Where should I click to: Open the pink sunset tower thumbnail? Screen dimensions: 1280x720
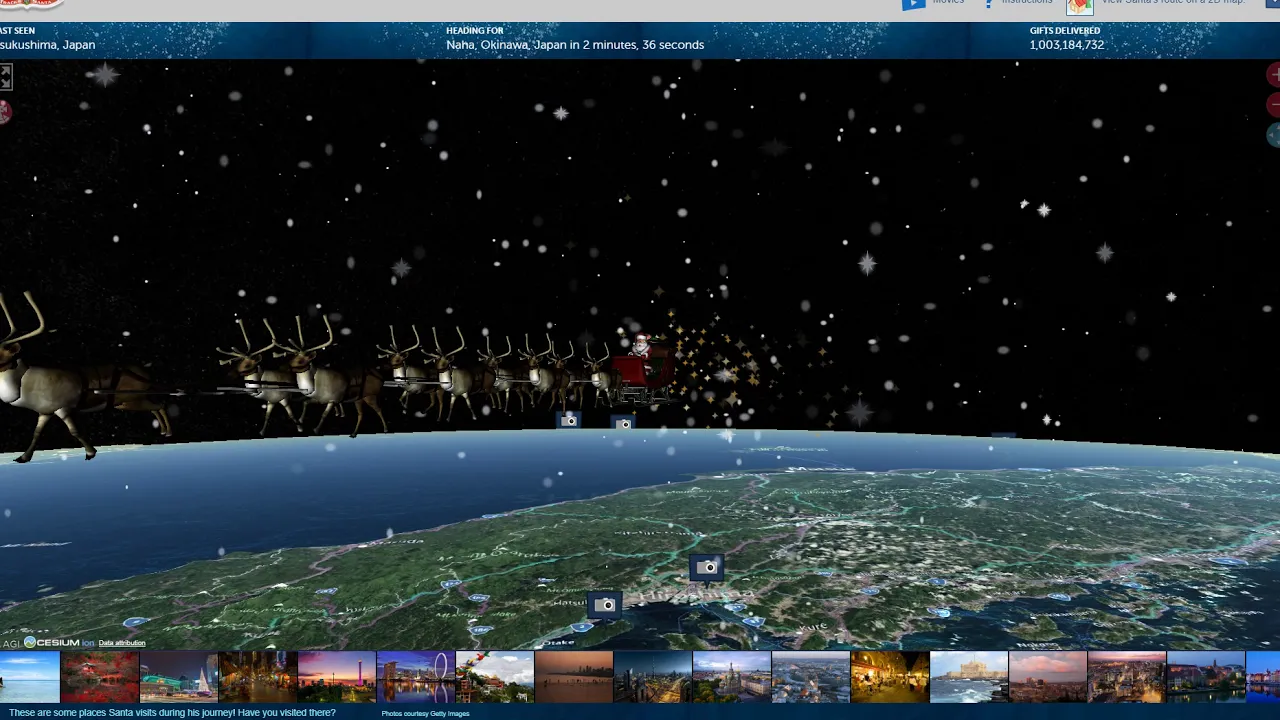coord(336,677)
